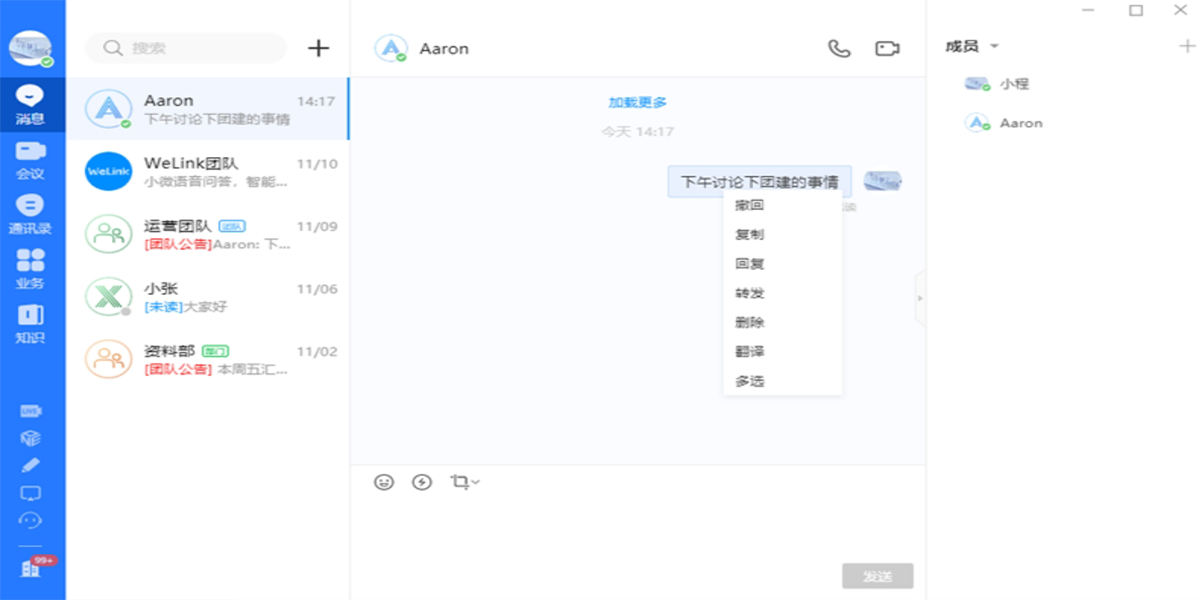Open 会议 (Meetings) in the left sidebar
Image resolution: width=1200 pixels, height=600 pixels.
[x=31, y=160]
